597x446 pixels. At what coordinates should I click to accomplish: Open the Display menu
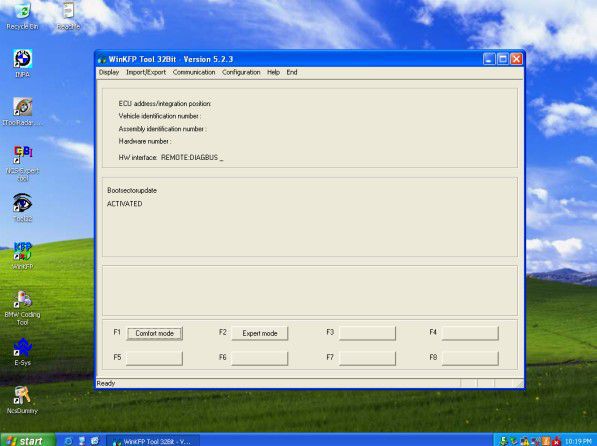click(x=109, y=72)
